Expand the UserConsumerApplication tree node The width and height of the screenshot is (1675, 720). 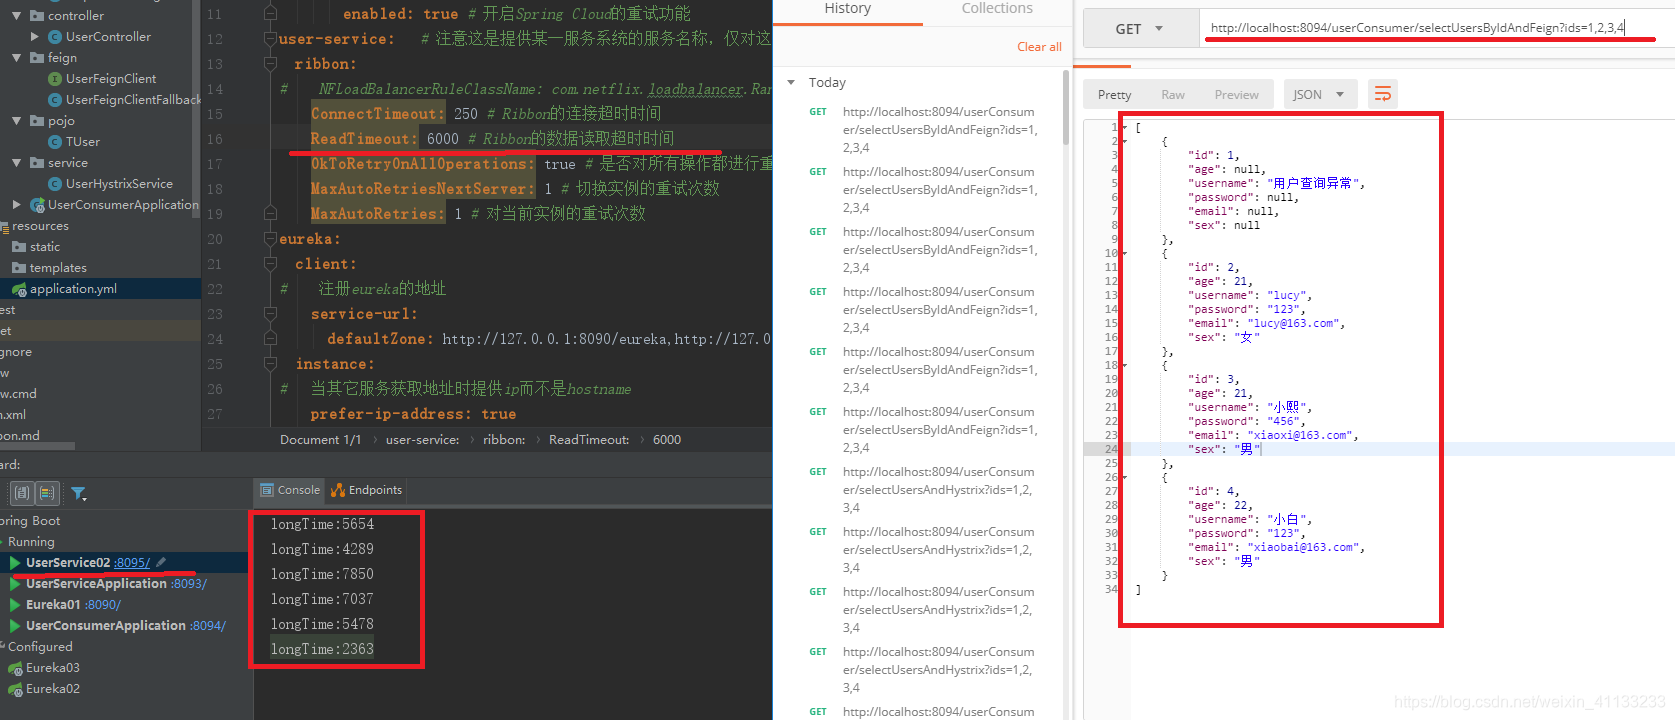(x=17, y=205)
